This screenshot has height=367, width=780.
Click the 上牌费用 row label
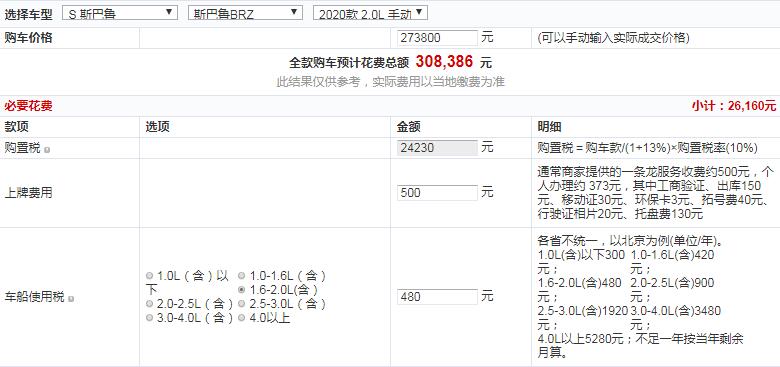pyautogui.click(x=28, y=193)
